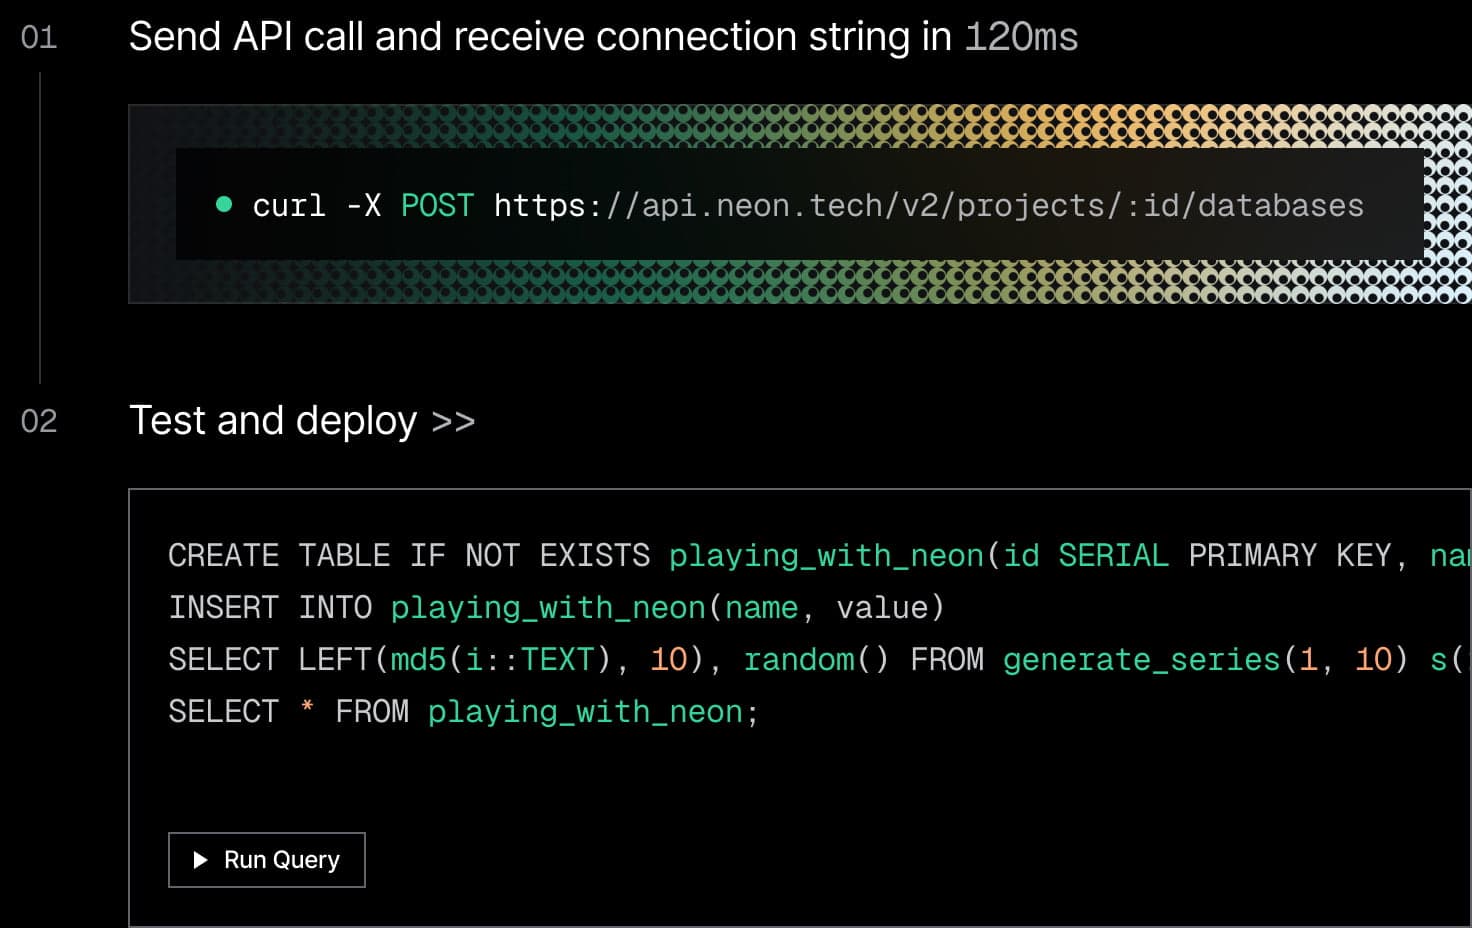
Task: Click the api.neon.tech URL in the command
Action: (x=928, y=206)
